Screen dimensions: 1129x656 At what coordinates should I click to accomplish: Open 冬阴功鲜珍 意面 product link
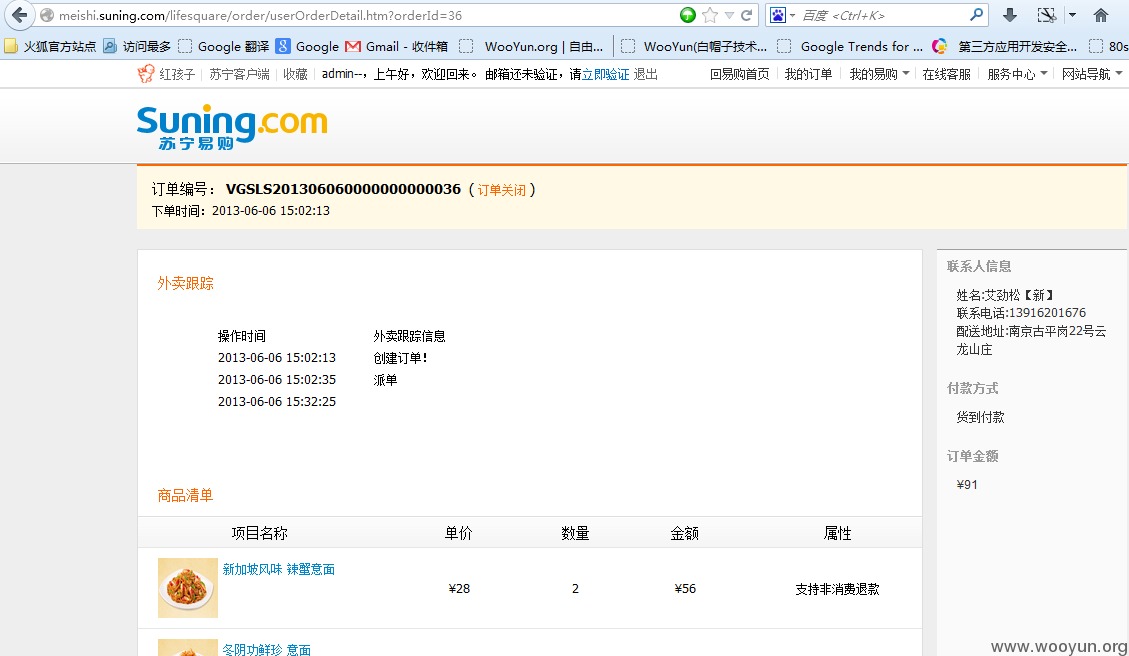pyautogui.click(x=266, y=650)
